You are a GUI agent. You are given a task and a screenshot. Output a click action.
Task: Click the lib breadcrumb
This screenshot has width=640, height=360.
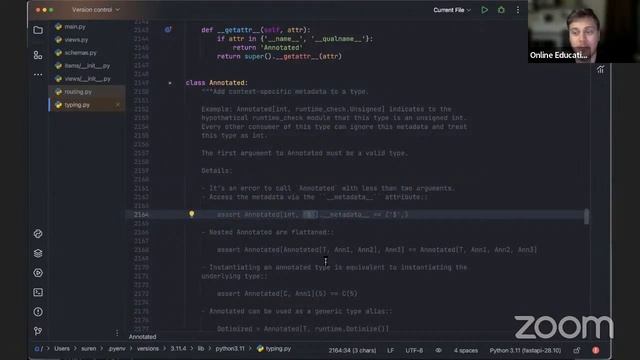click(x=201, y=349)
